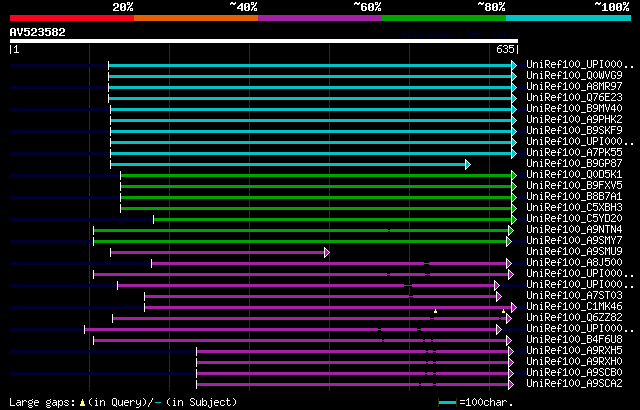Click the purple ~60% identity legend segment
640x410 pixels.
click(320, 18)
